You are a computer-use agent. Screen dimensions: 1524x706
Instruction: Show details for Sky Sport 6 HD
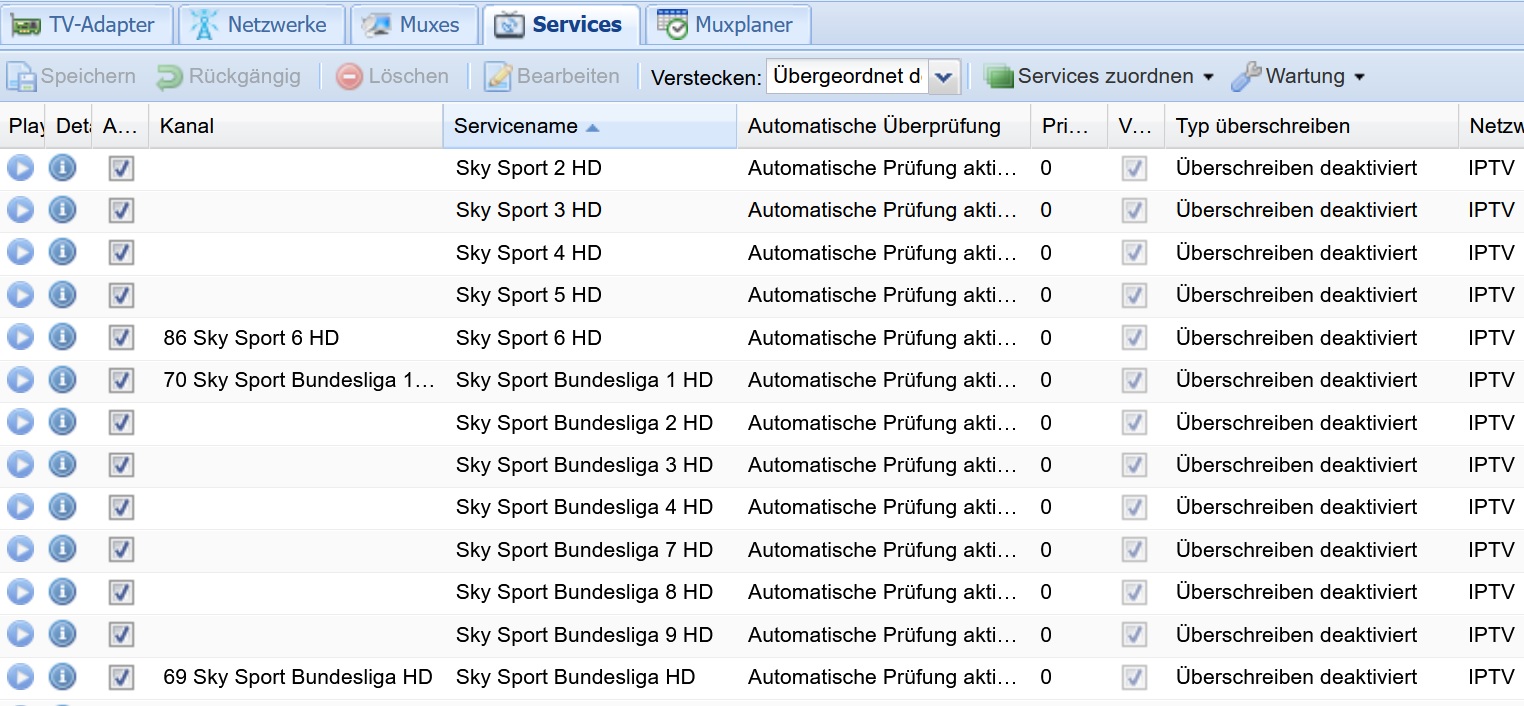(x=62, y=338)
